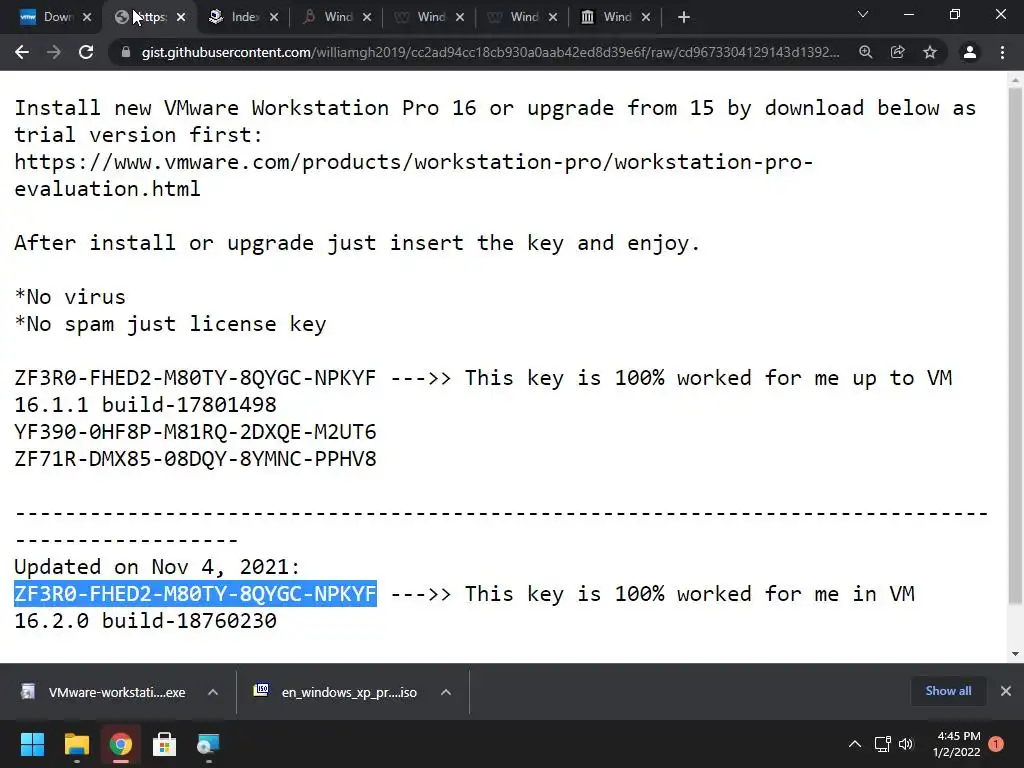Bookmark this page with the star
The height and width of the screenshot is (768, 1024).
930,52
